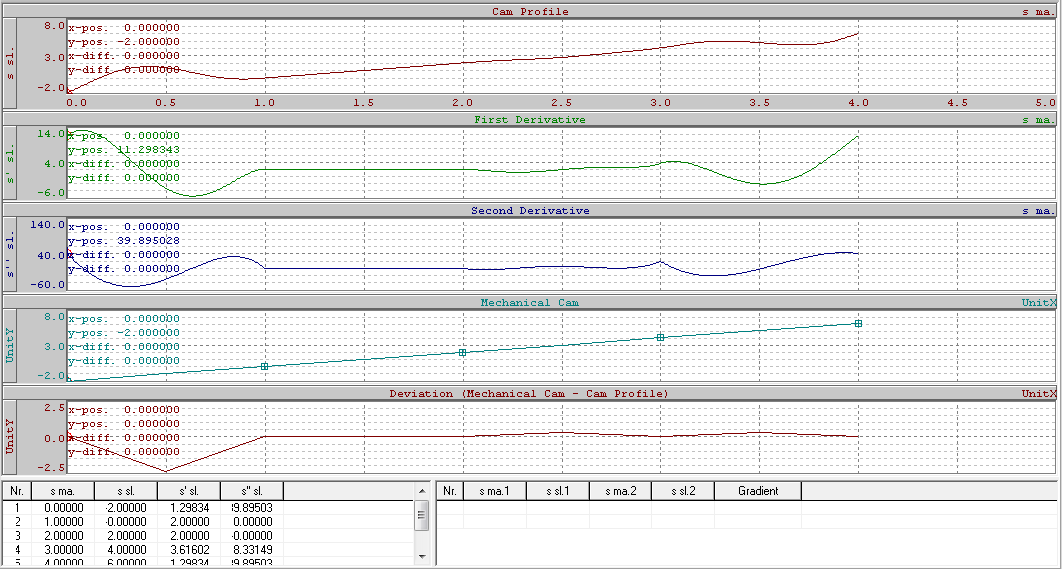Screen dimensions: 1062x569
Task: Click the 'y-pos. 11.298343' readout in First Derivative
Action: [124, 150]
